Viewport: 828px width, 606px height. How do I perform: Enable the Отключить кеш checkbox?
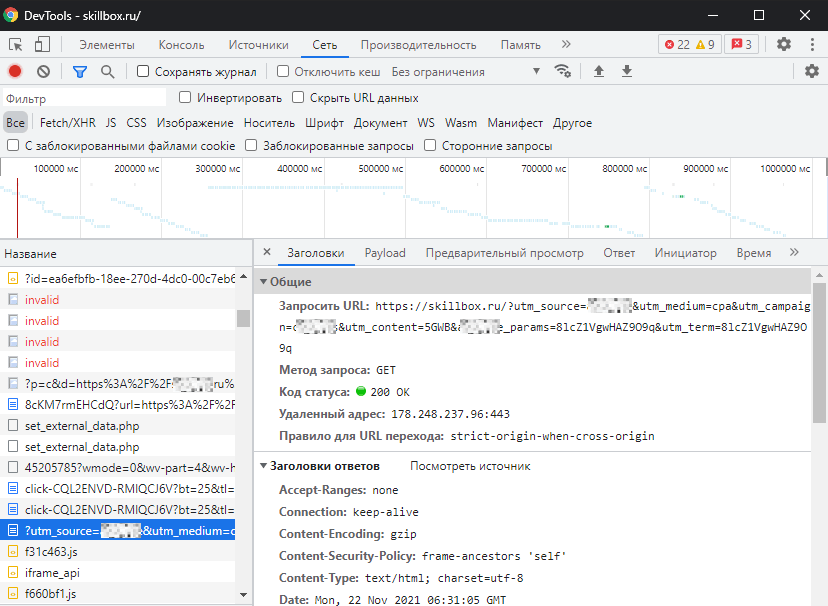[x=283, y=71]
